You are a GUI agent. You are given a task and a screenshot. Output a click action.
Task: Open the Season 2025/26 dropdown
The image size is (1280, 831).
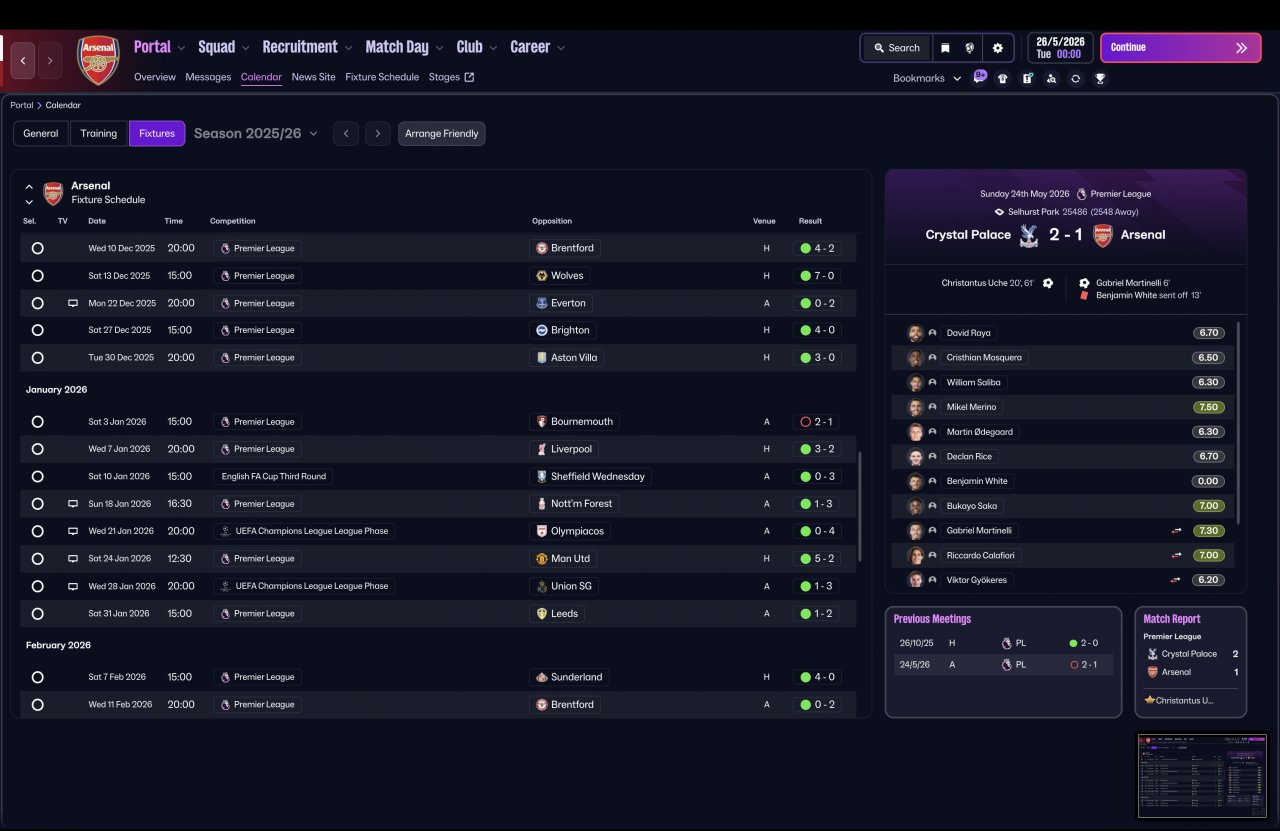click(256, 133)
